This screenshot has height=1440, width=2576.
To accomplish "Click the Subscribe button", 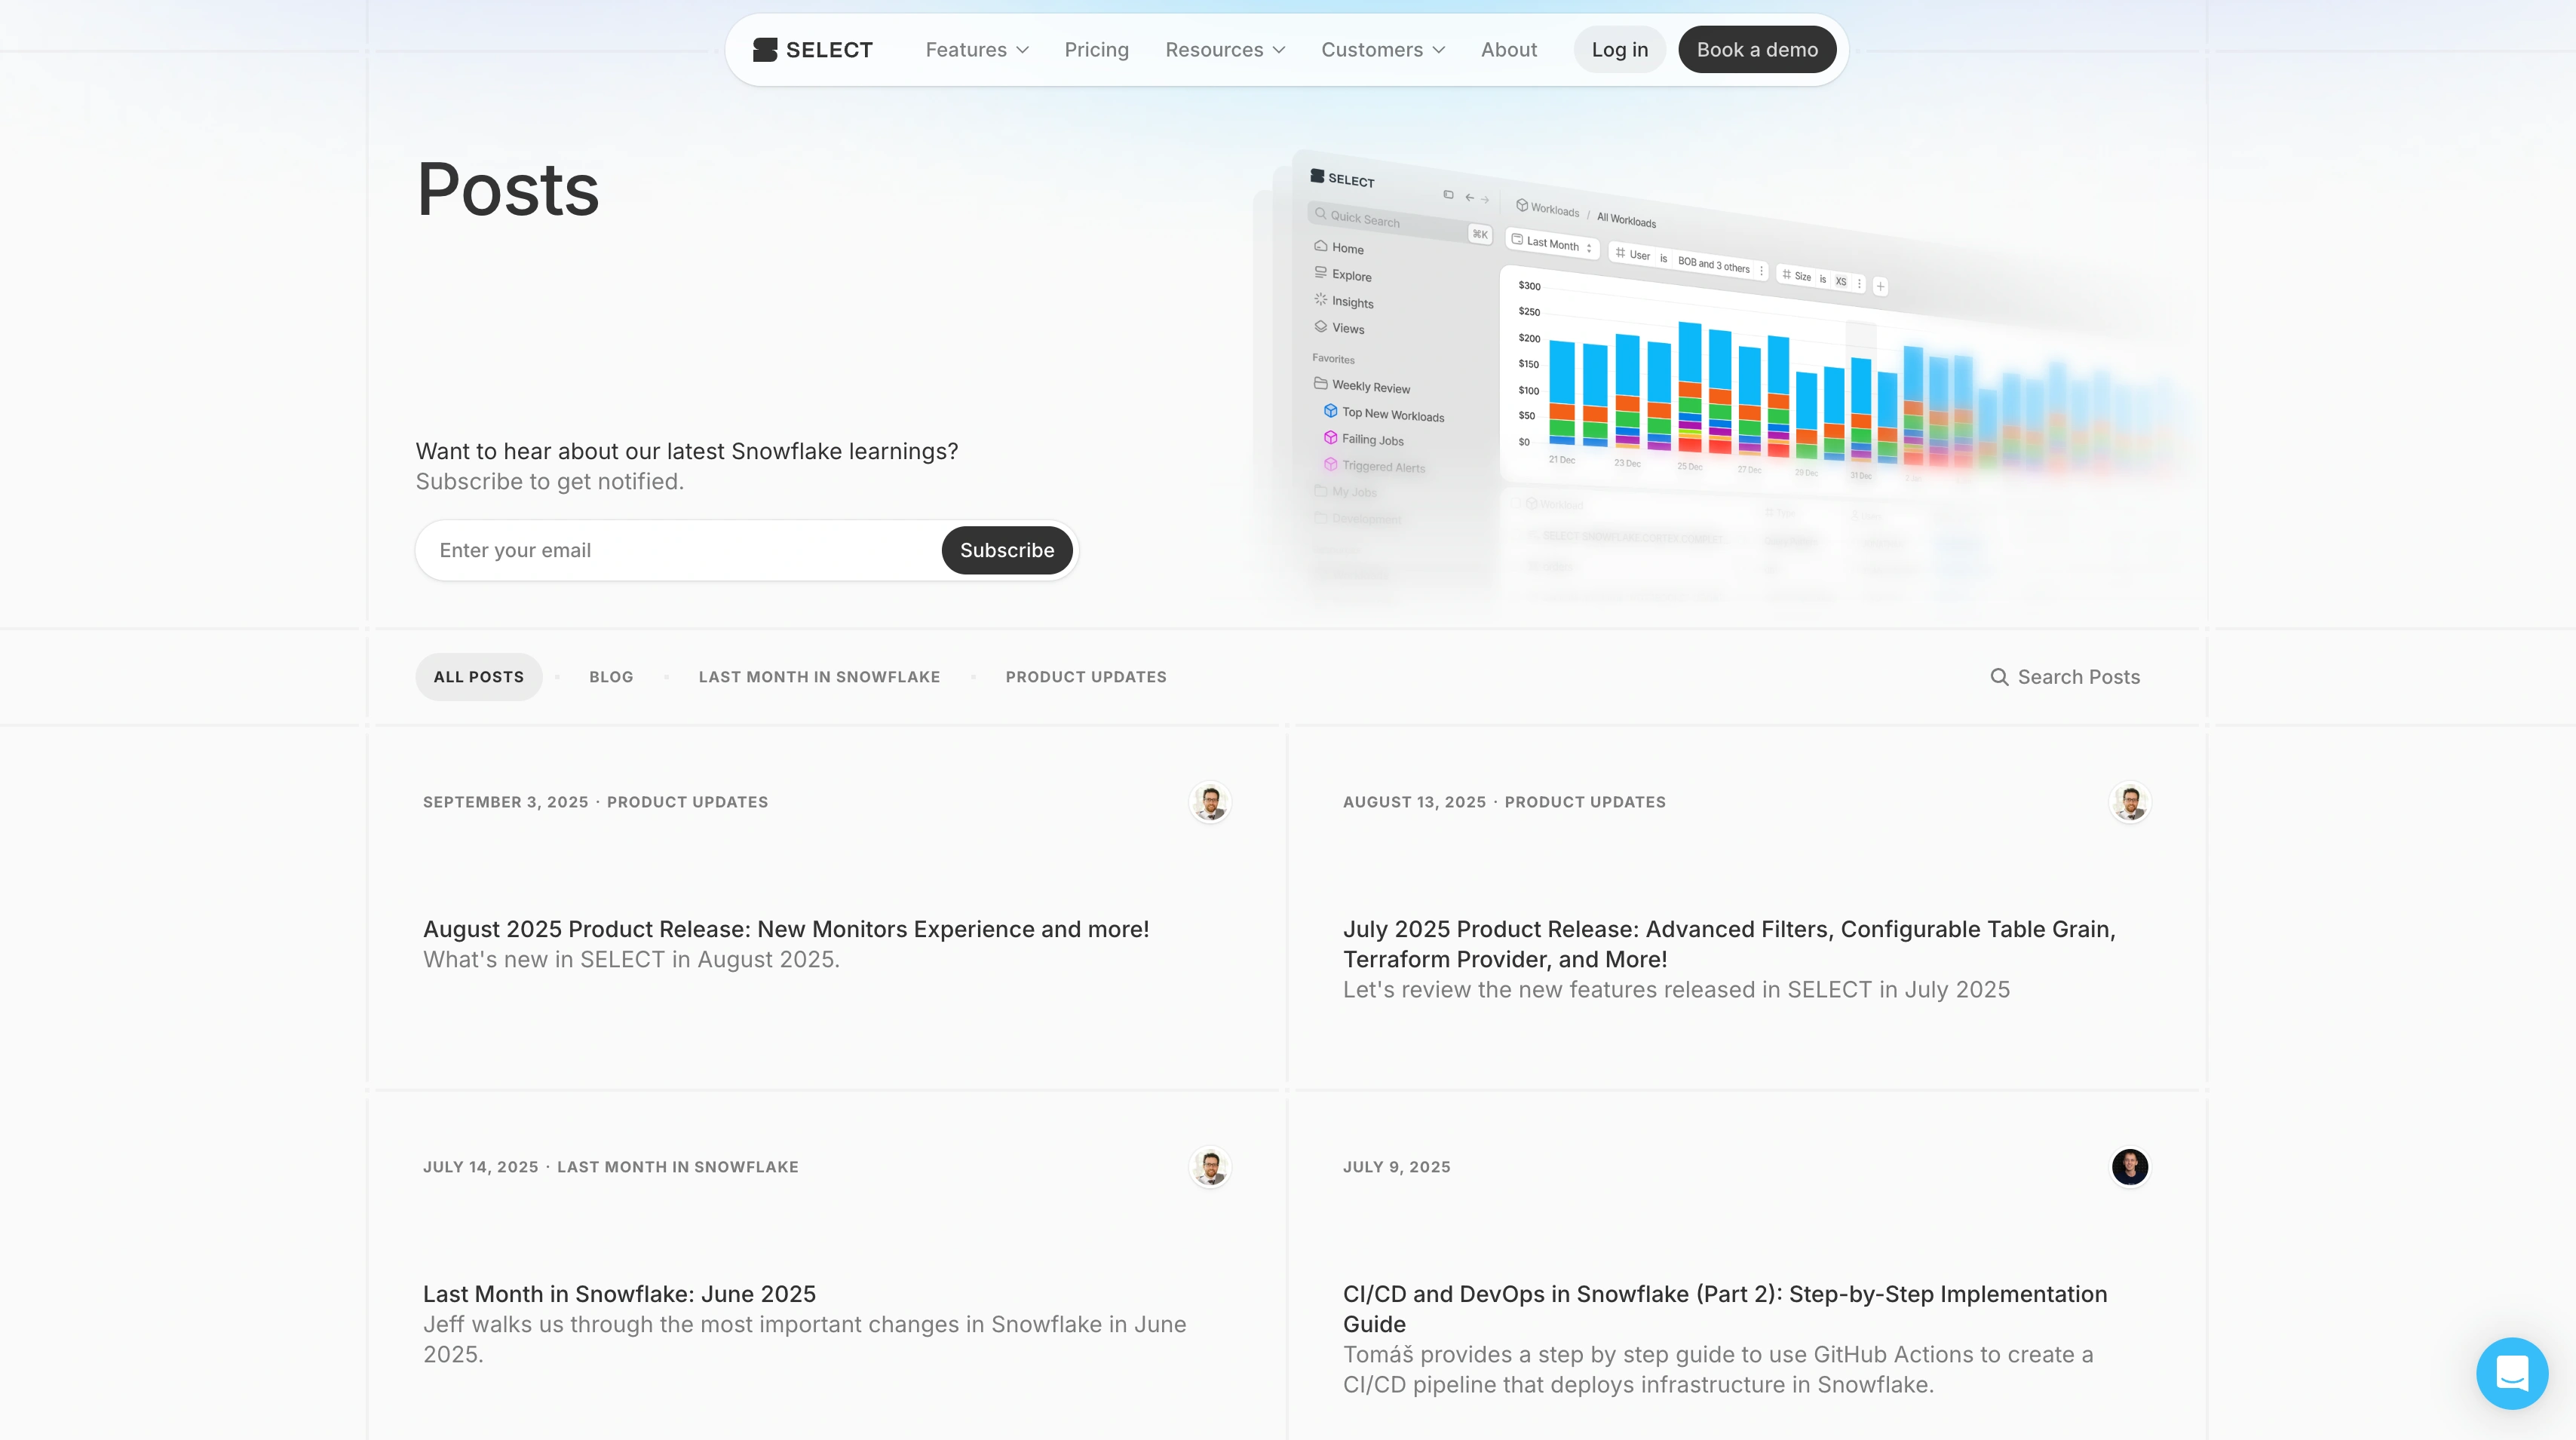I will pos(1006,550).
